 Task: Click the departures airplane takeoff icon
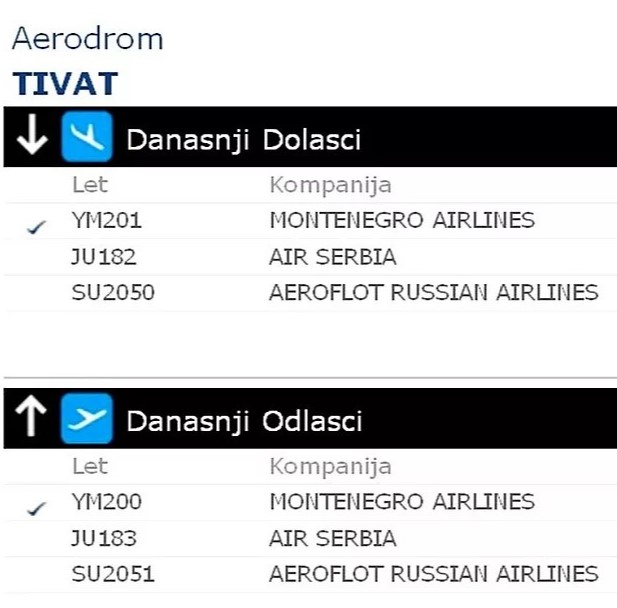(86, 421)
